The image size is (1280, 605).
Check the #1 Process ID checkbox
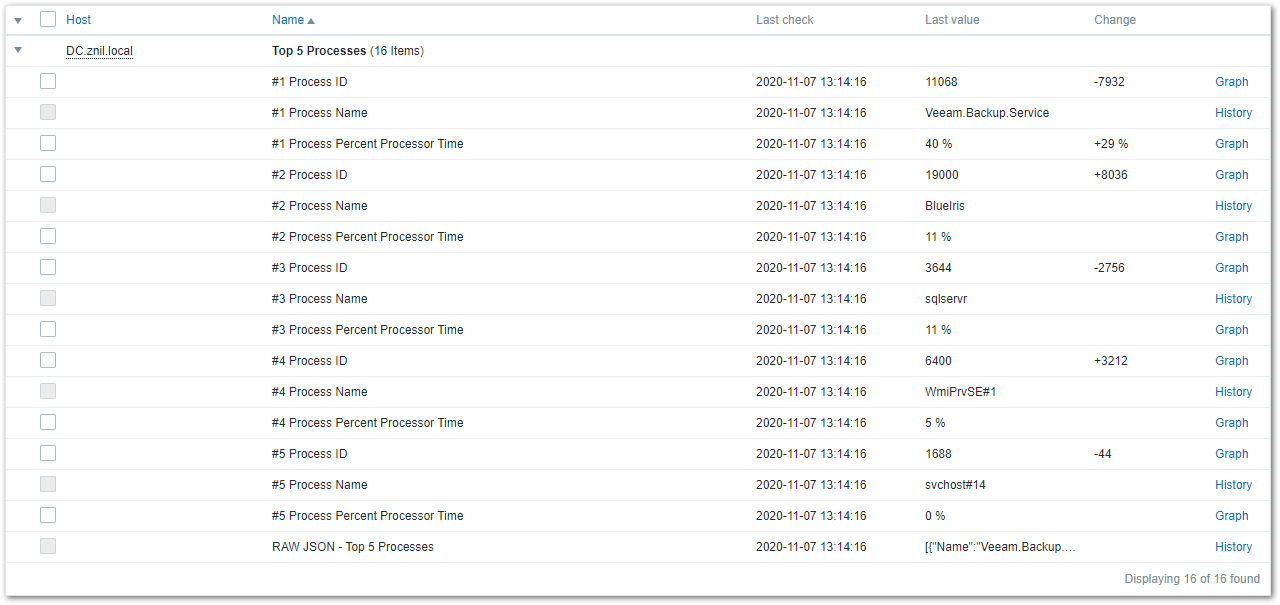[48, 81]
